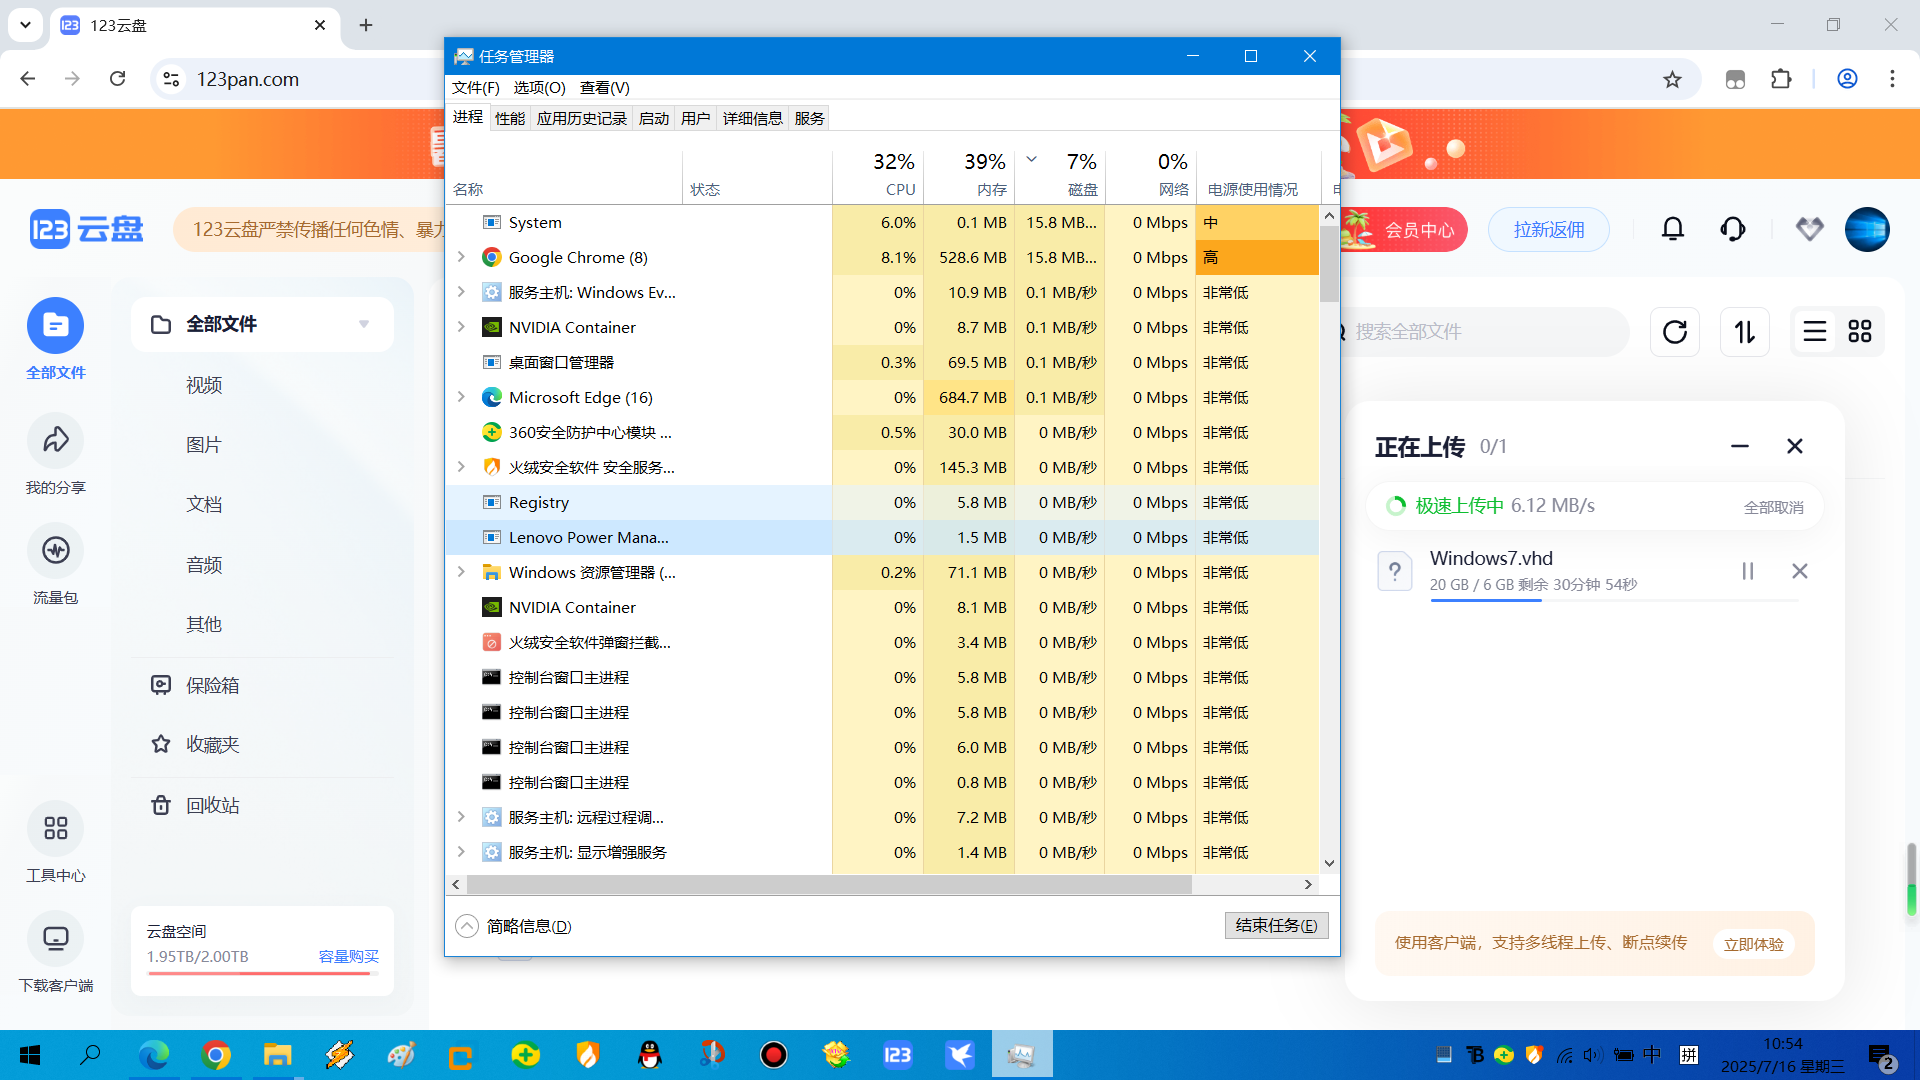1920x1080 pixels.
Task: Click 拉新返佣 button
Action: pyautogui.click(x=1549, y=230)
